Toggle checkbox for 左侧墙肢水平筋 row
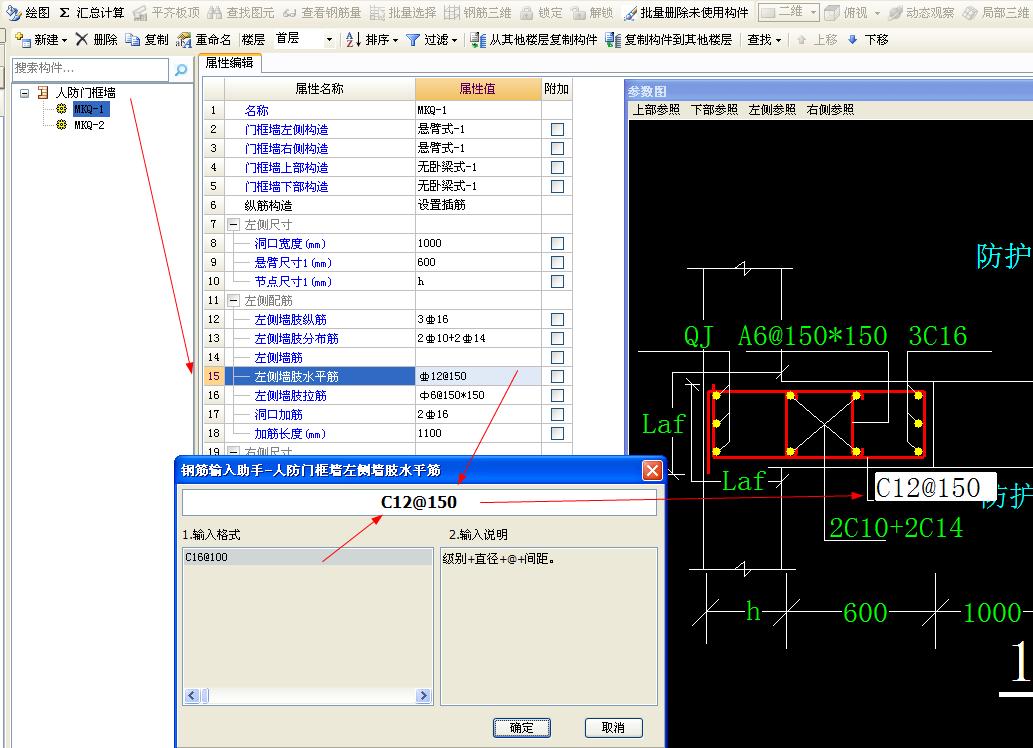 [557, 376]
